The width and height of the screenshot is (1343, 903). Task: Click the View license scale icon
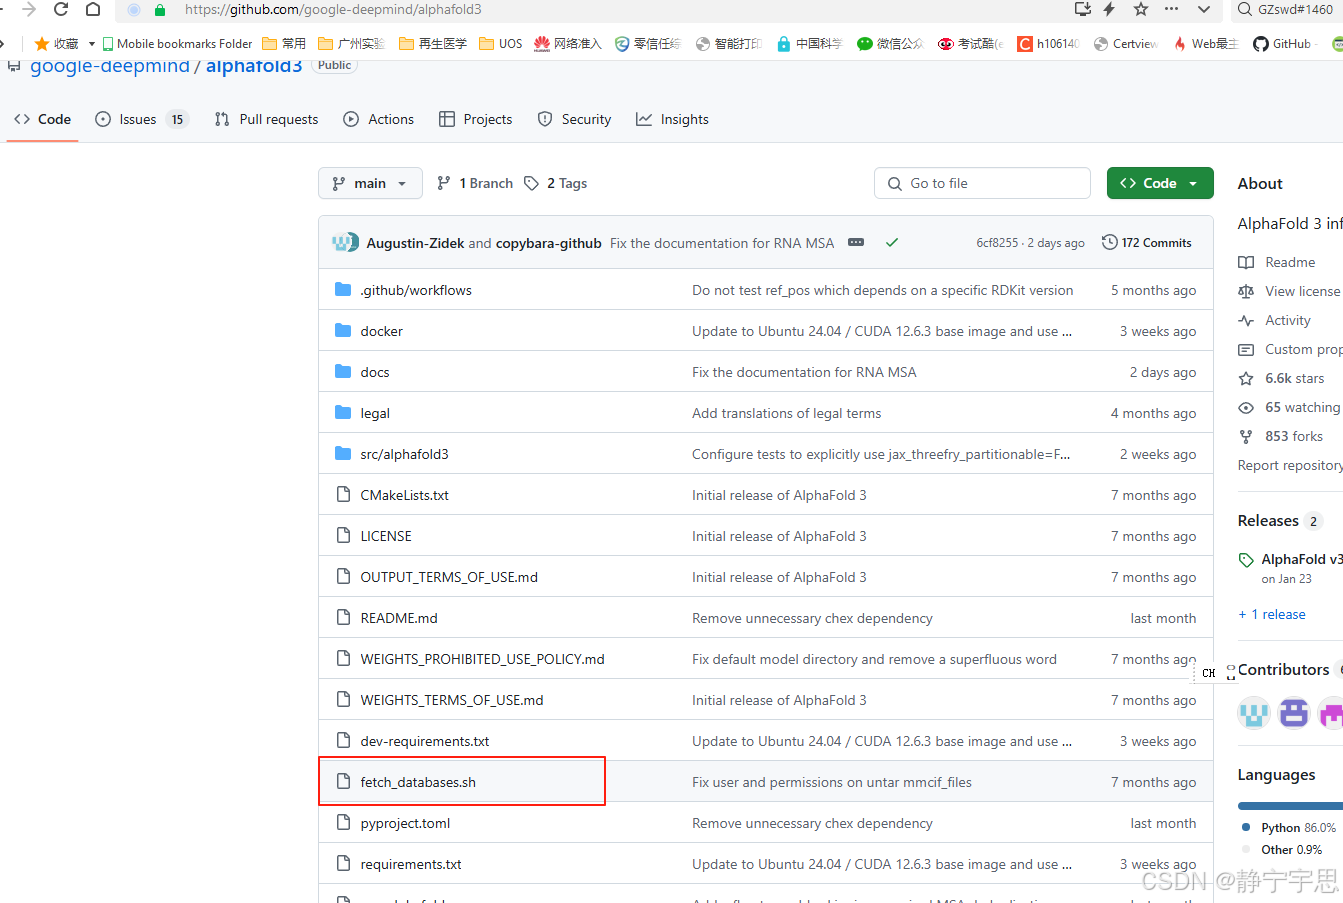tap(1246, 291)
